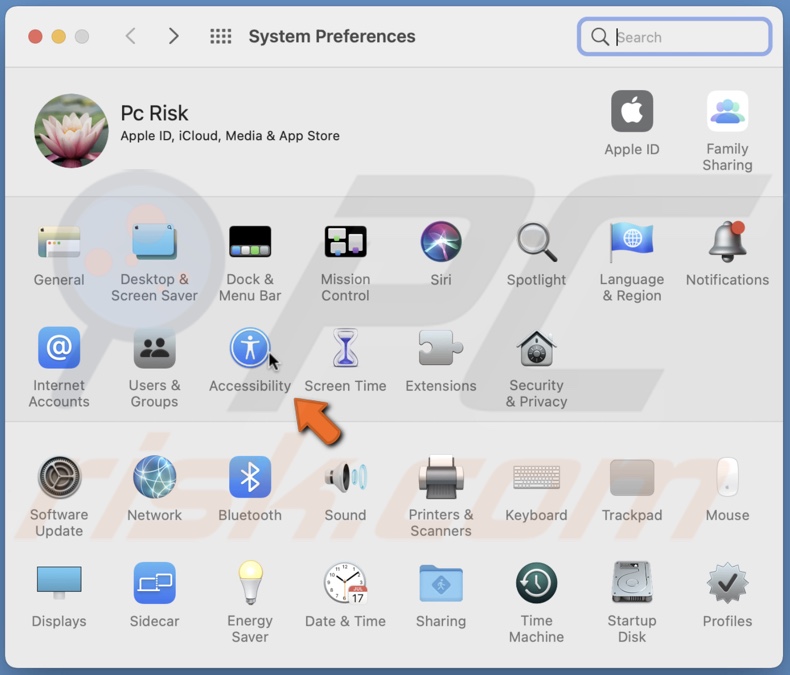
Task: Open Energy Saver settings
Action: tap(249, 584)
